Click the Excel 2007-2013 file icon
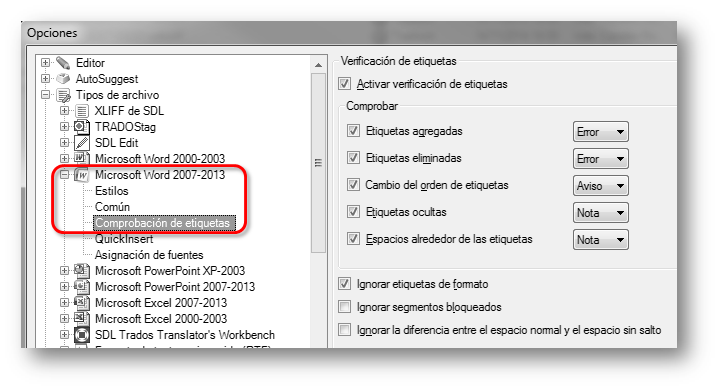 pos(82,303)
